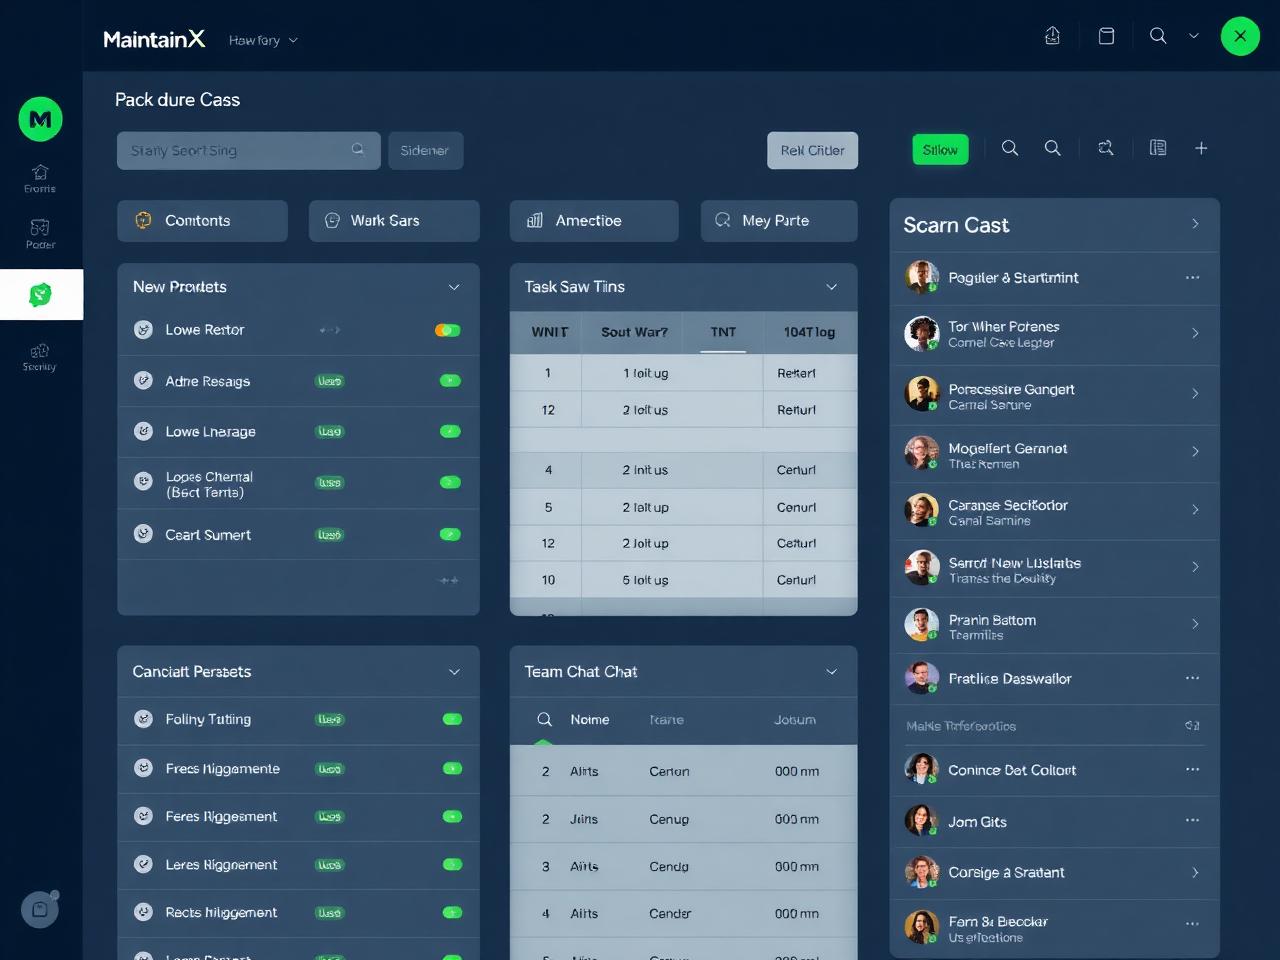Image resolution: width=1280 pixels, height=960 pixels.
Task: Open the Haw fary dropdown next to the logo
Action: [x=263, y=40]
